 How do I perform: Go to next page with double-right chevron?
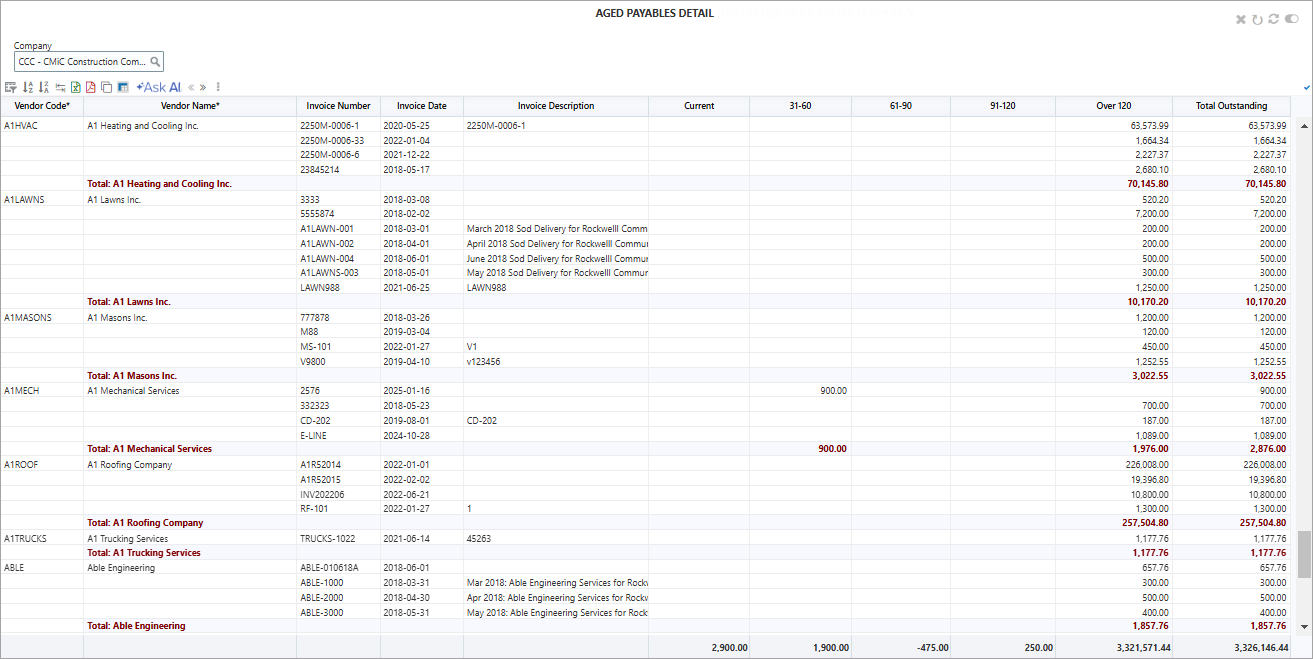[x=203, y=87]
